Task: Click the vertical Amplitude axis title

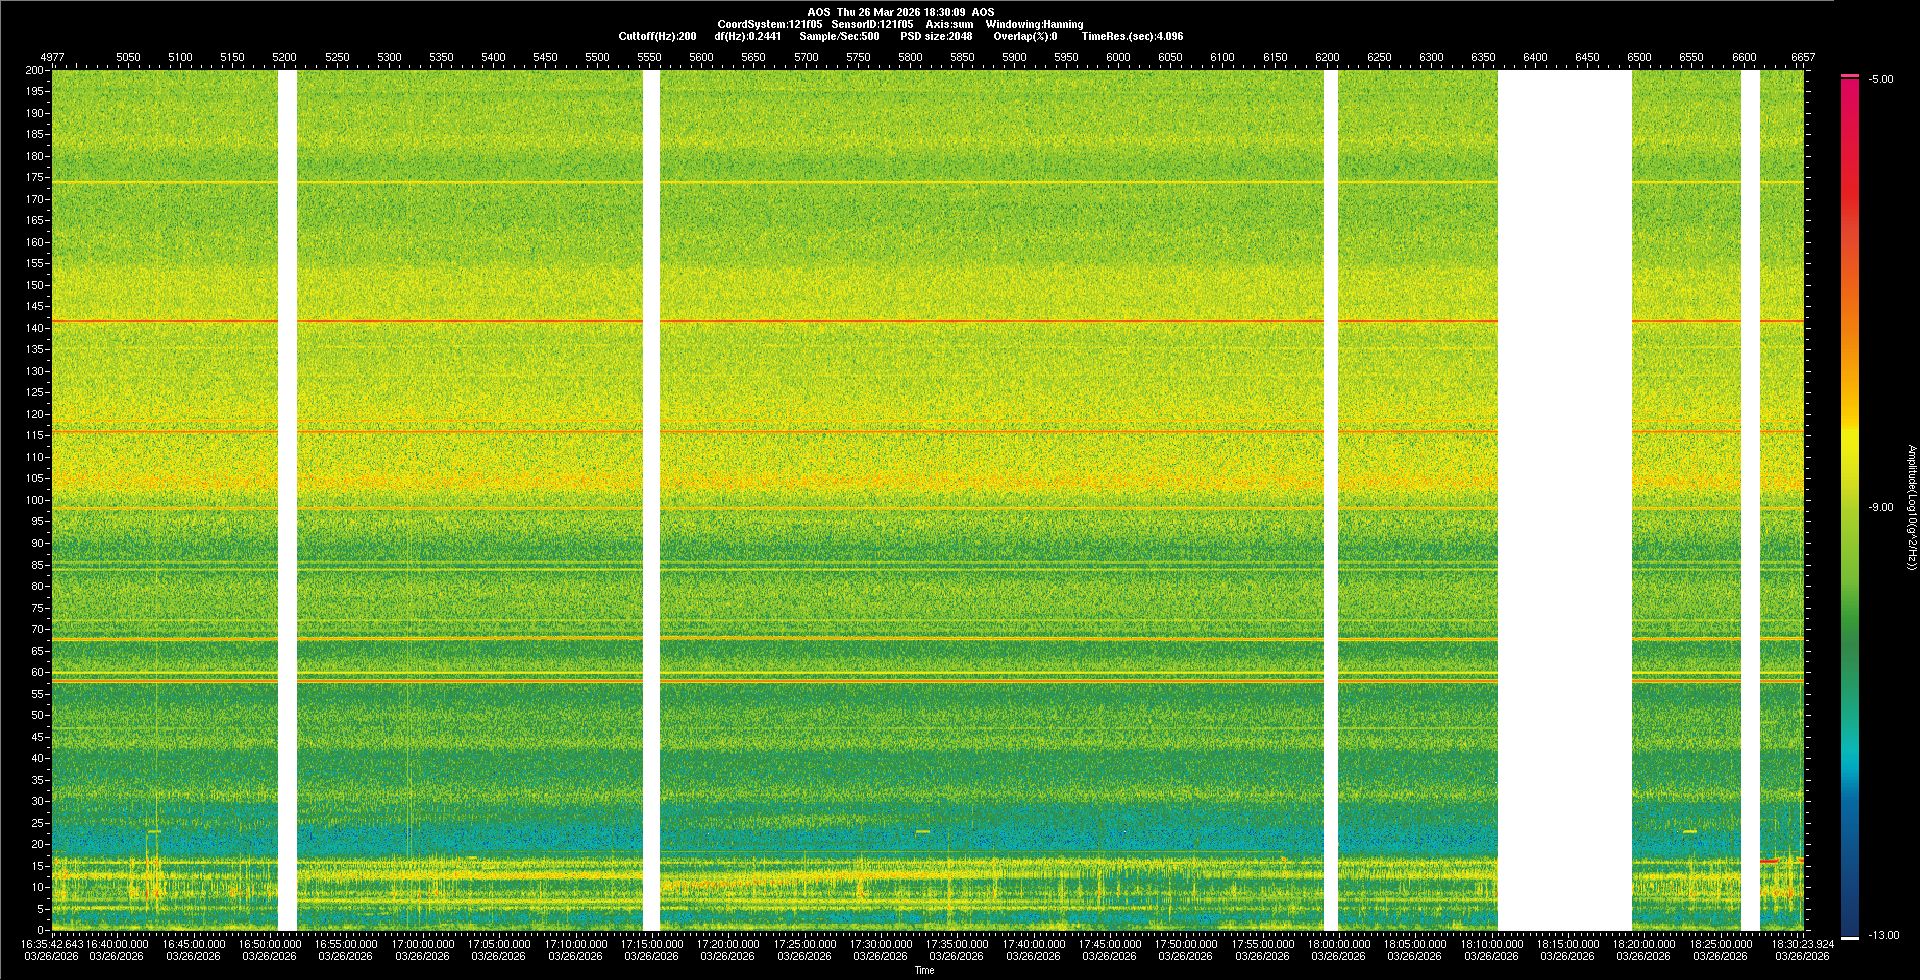Action: pos(1911,508)
